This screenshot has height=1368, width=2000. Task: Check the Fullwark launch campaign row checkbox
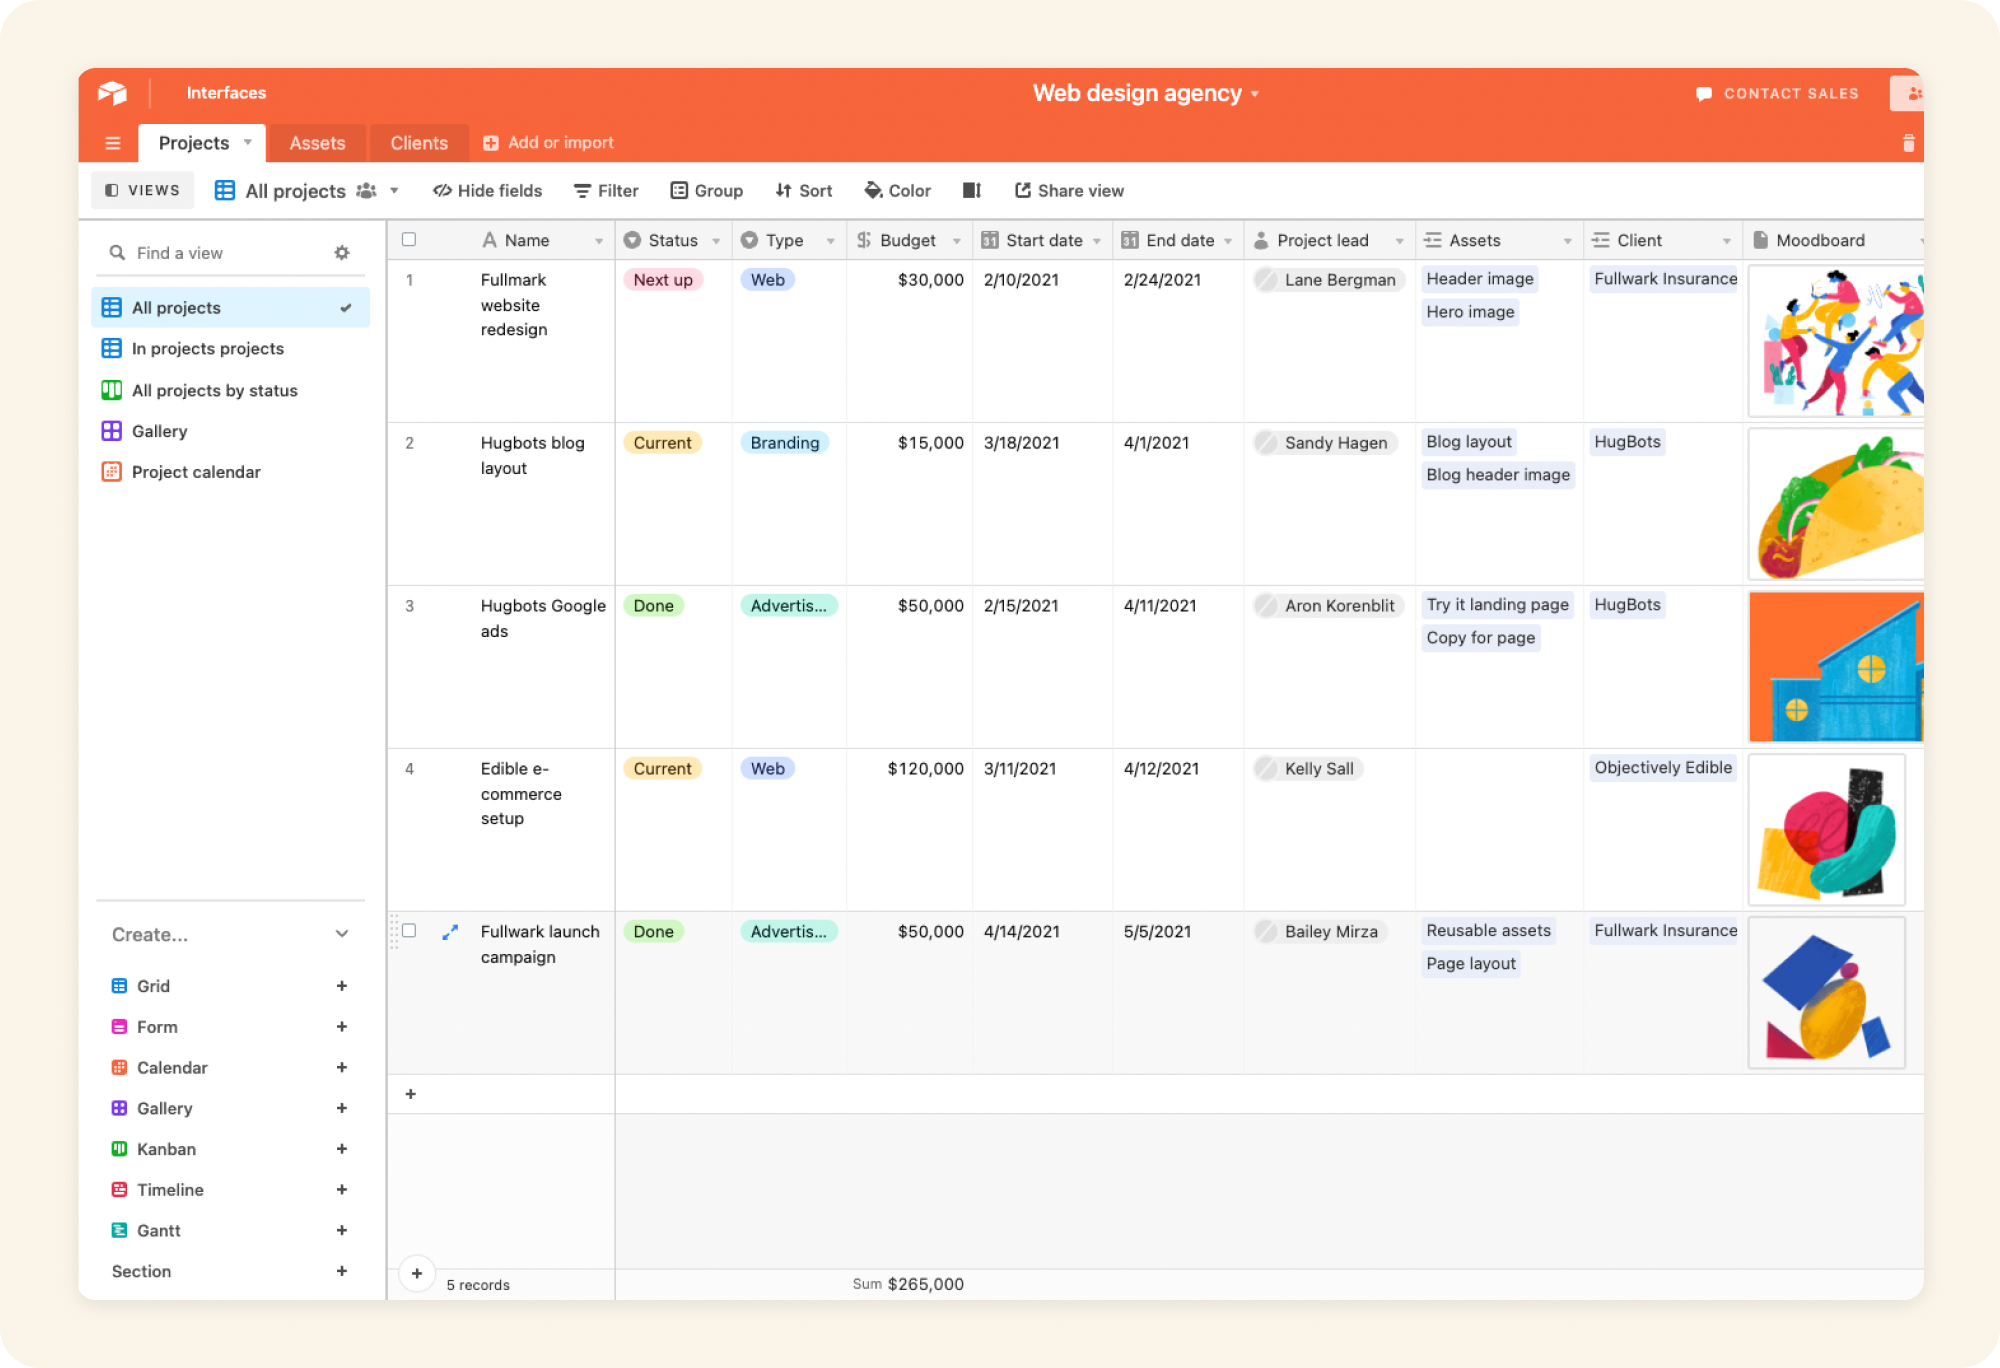[409, 930]
